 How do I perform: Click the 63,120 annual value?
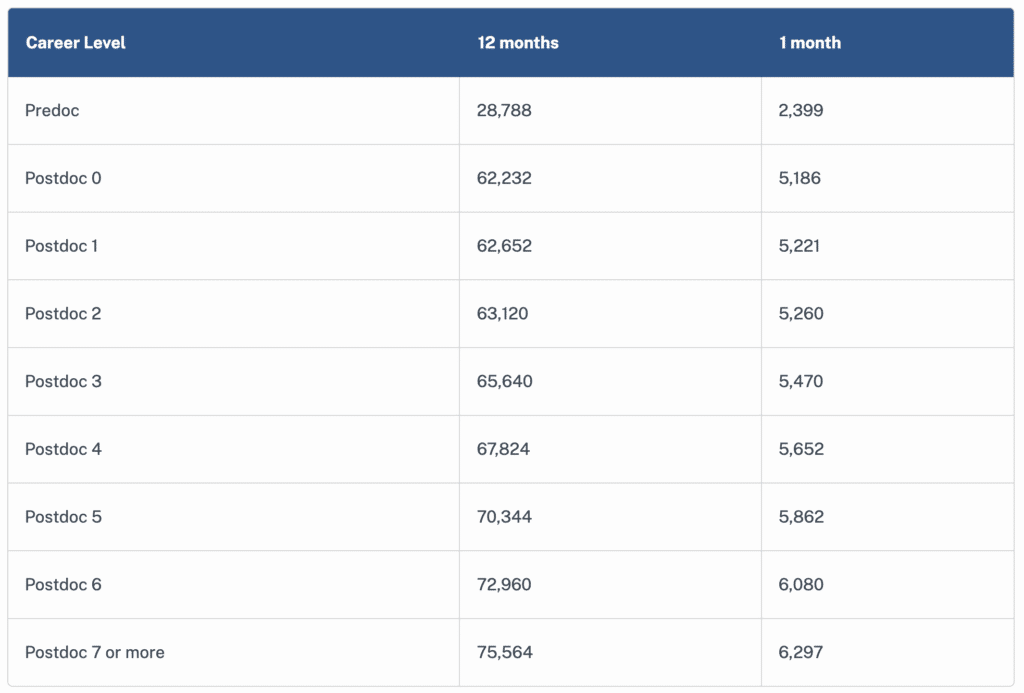pos(502,314)
